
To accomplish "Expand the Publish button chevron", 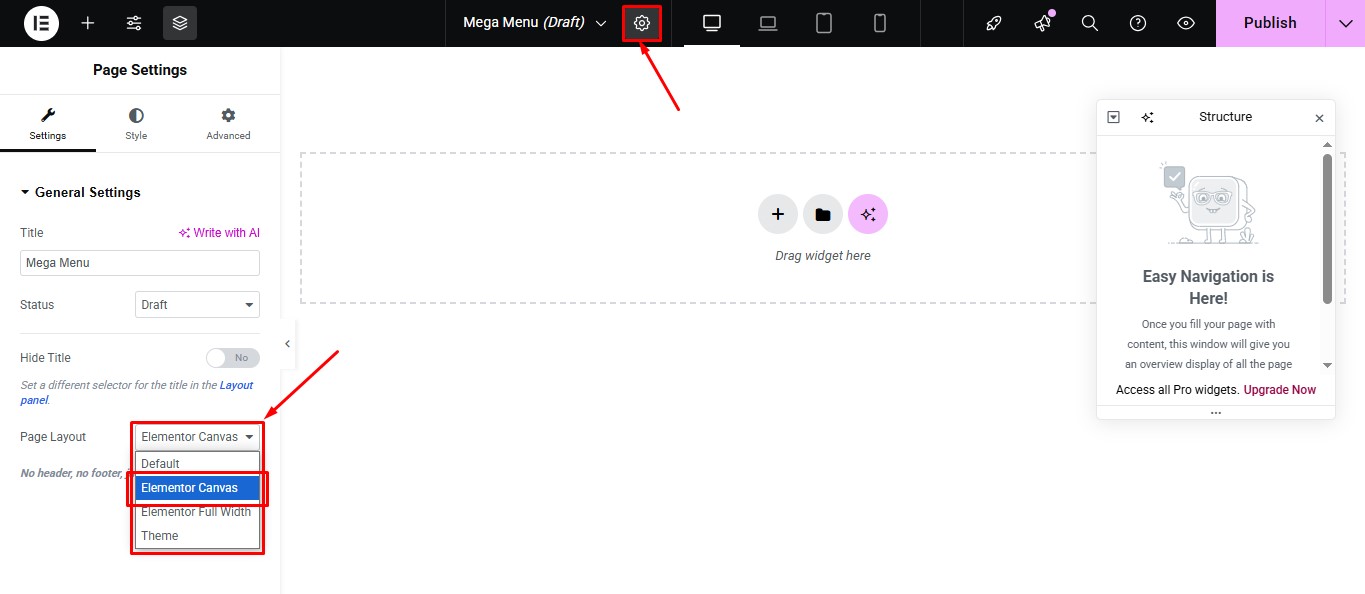I will click(x=1345, y=22).
